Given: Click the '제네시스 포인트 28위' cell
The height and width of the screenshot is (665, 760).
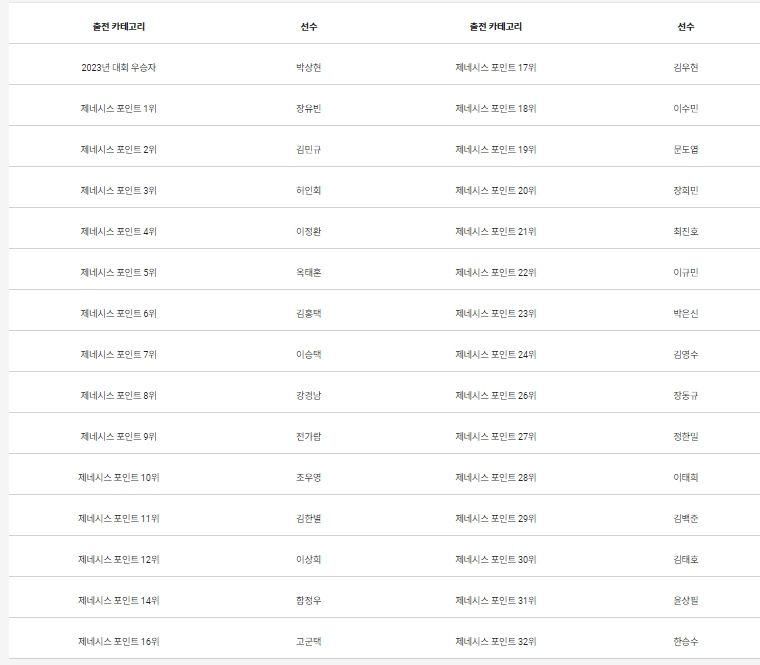Looking at the screenshot, I should [496, 477].
